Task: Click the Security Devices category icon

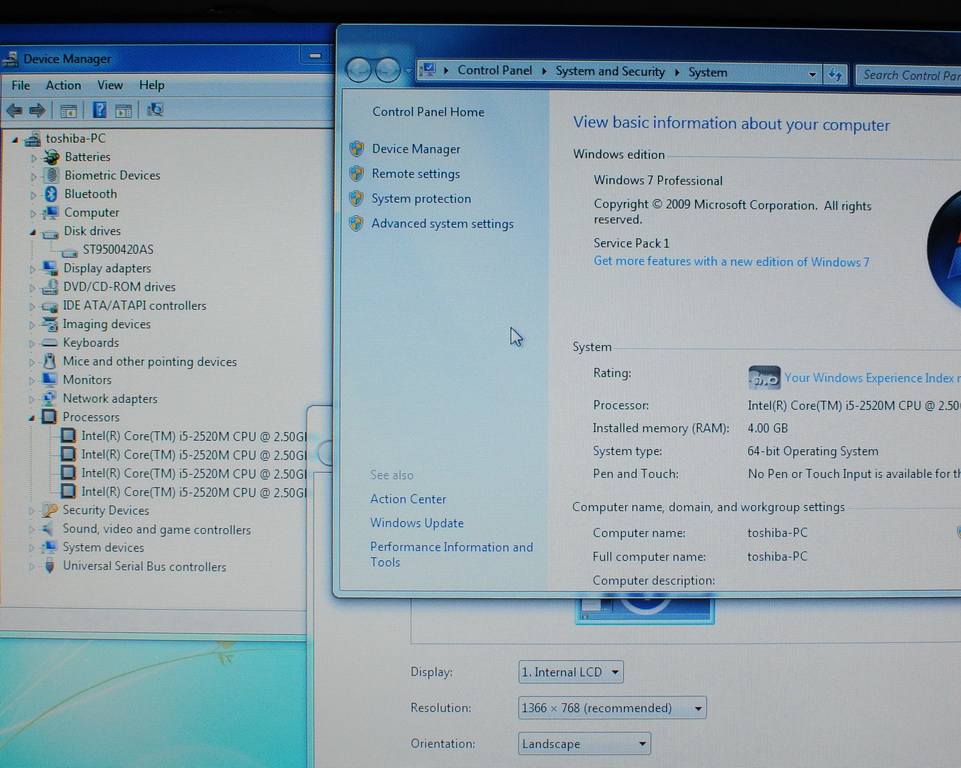Action: (48, 511)
